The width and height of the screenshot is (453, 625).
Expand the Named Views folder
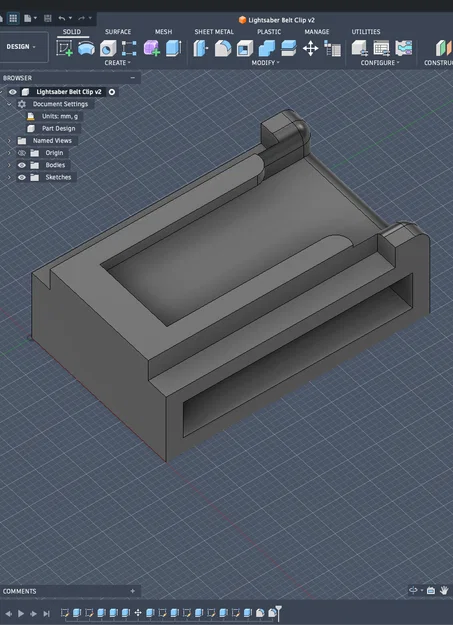point(9,141)
